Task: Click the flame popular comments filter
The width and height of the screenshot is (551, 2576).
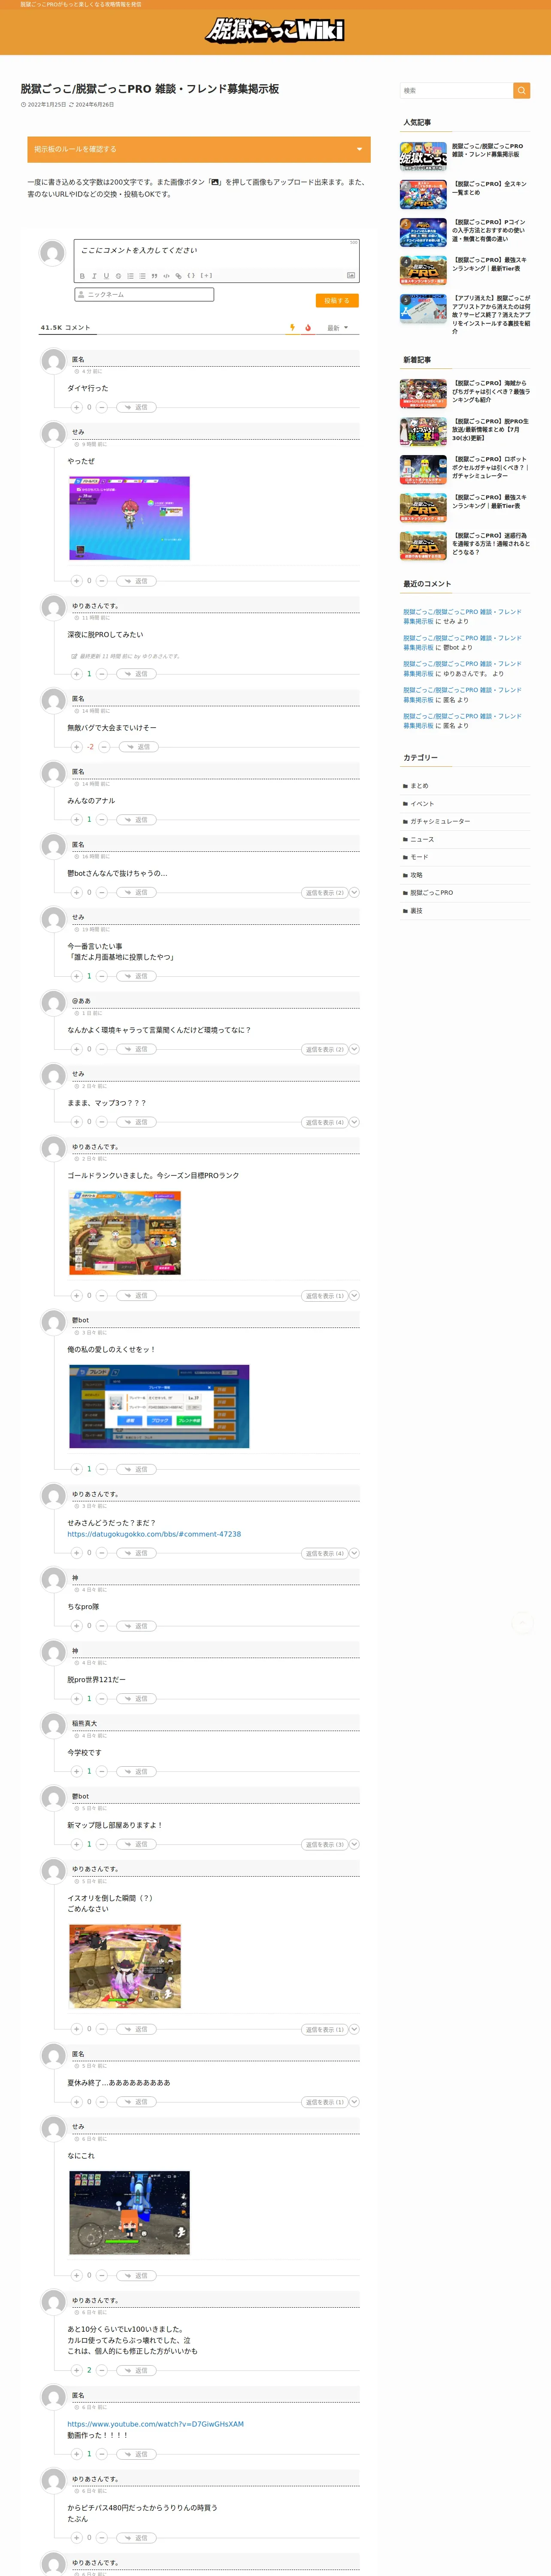Action: (308, 328)
